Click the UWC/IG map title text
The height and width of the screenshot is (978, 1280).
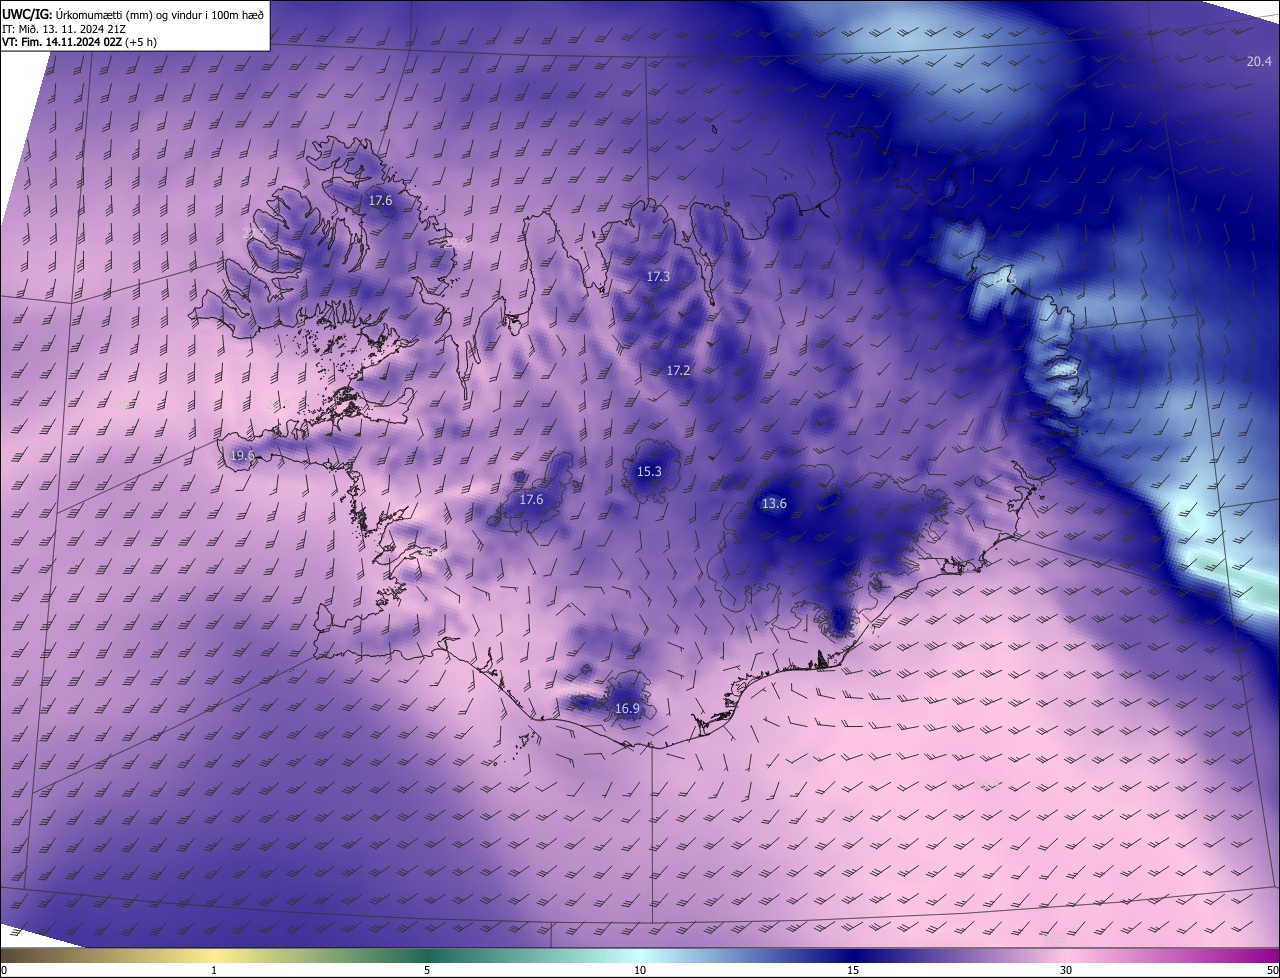click(x=132, y=13)
